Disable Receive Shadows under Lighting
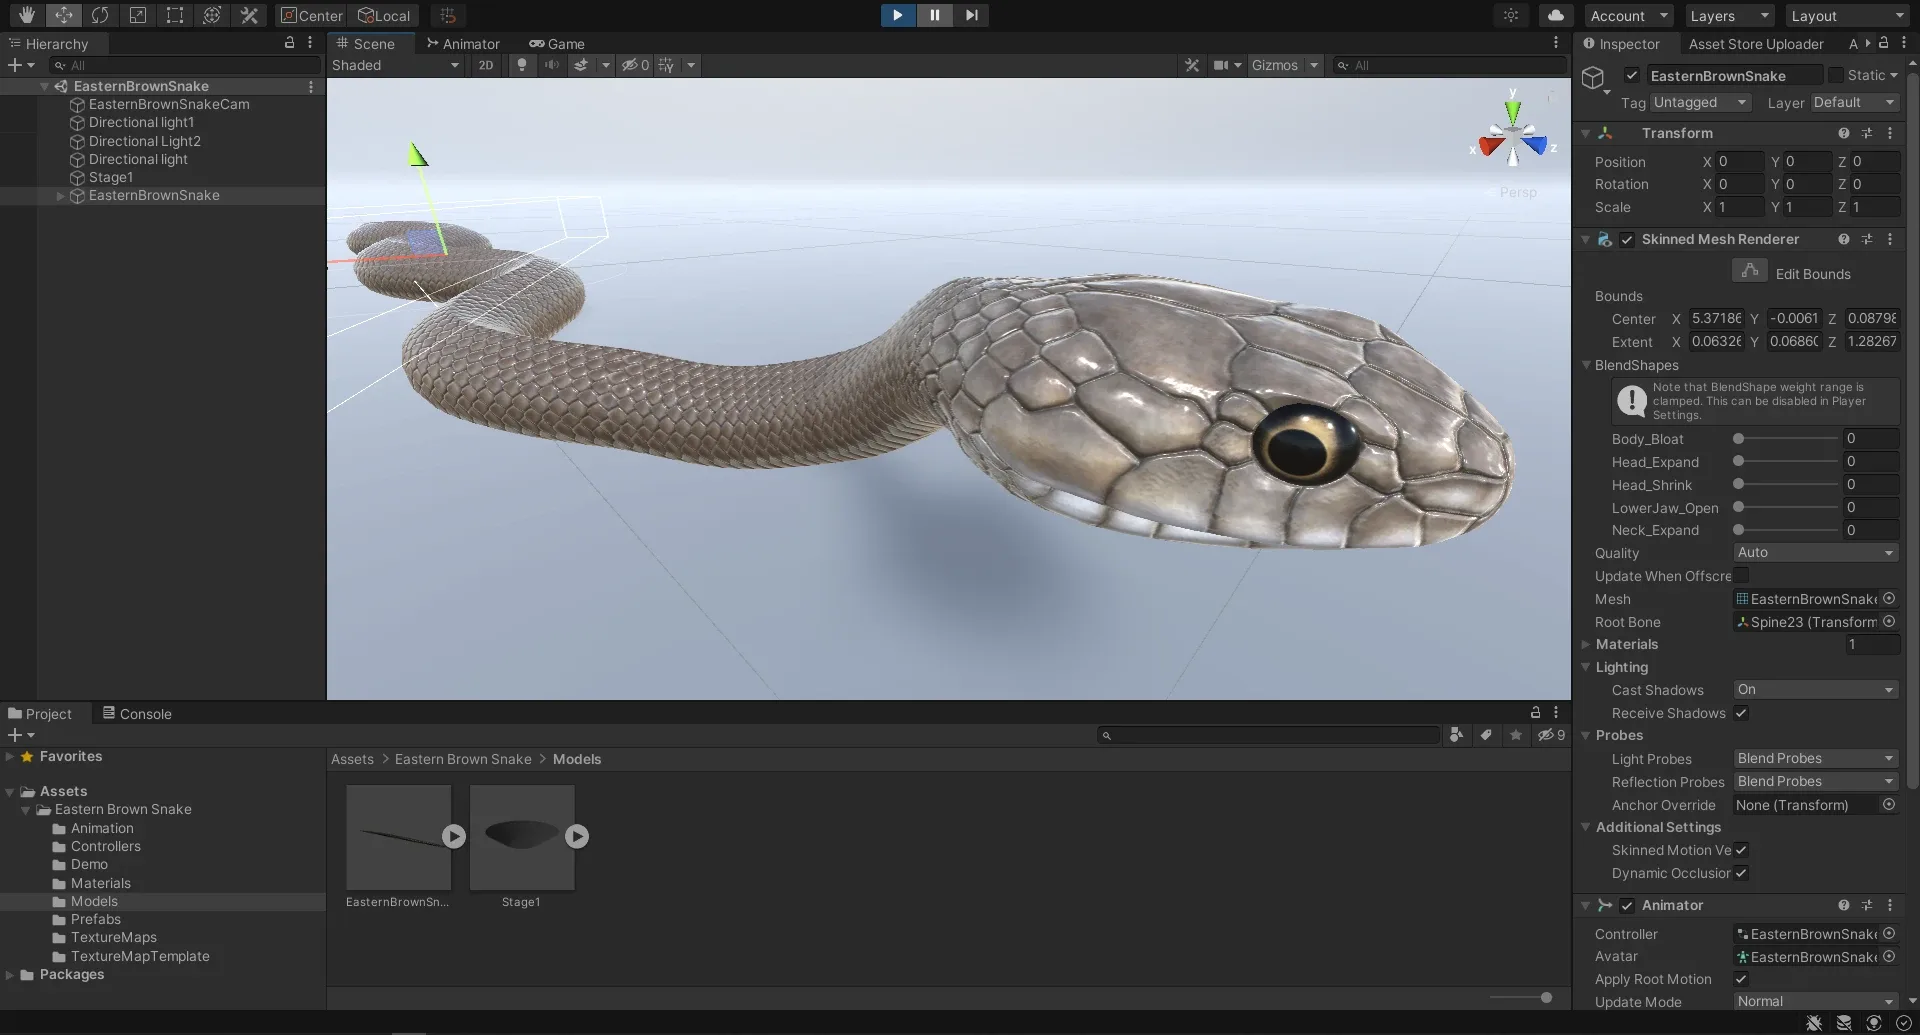 click(x=1742, y=713)
